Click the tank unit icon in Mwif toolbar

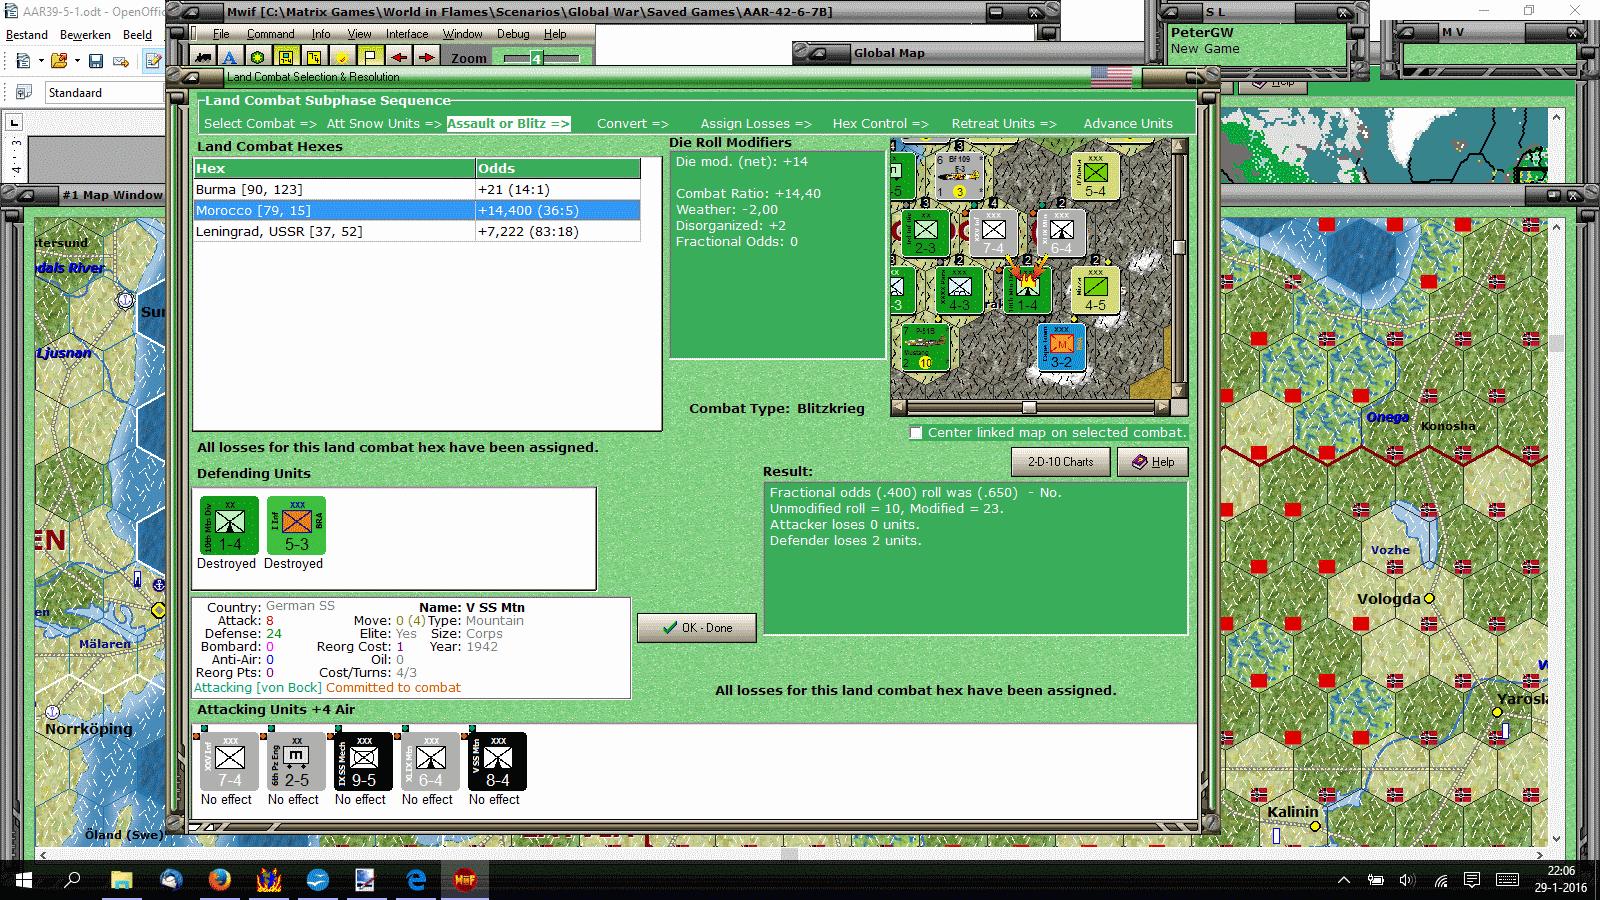204,57
